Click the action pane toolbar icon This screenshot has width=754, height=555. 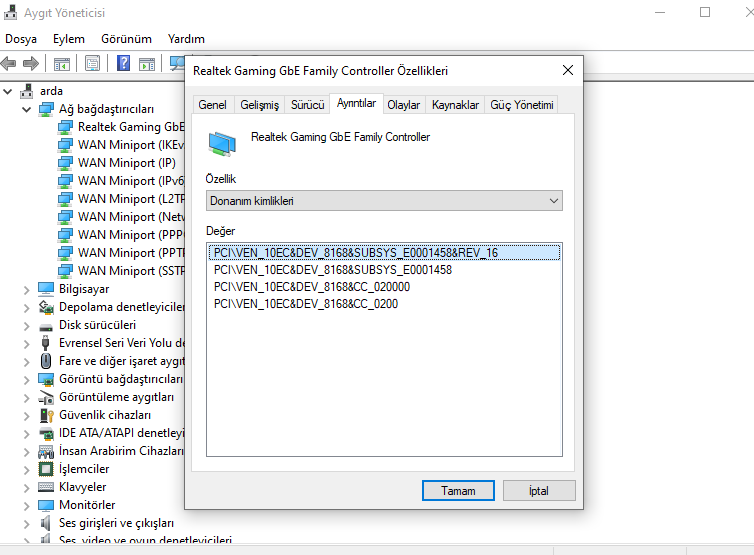pos(147,63)
